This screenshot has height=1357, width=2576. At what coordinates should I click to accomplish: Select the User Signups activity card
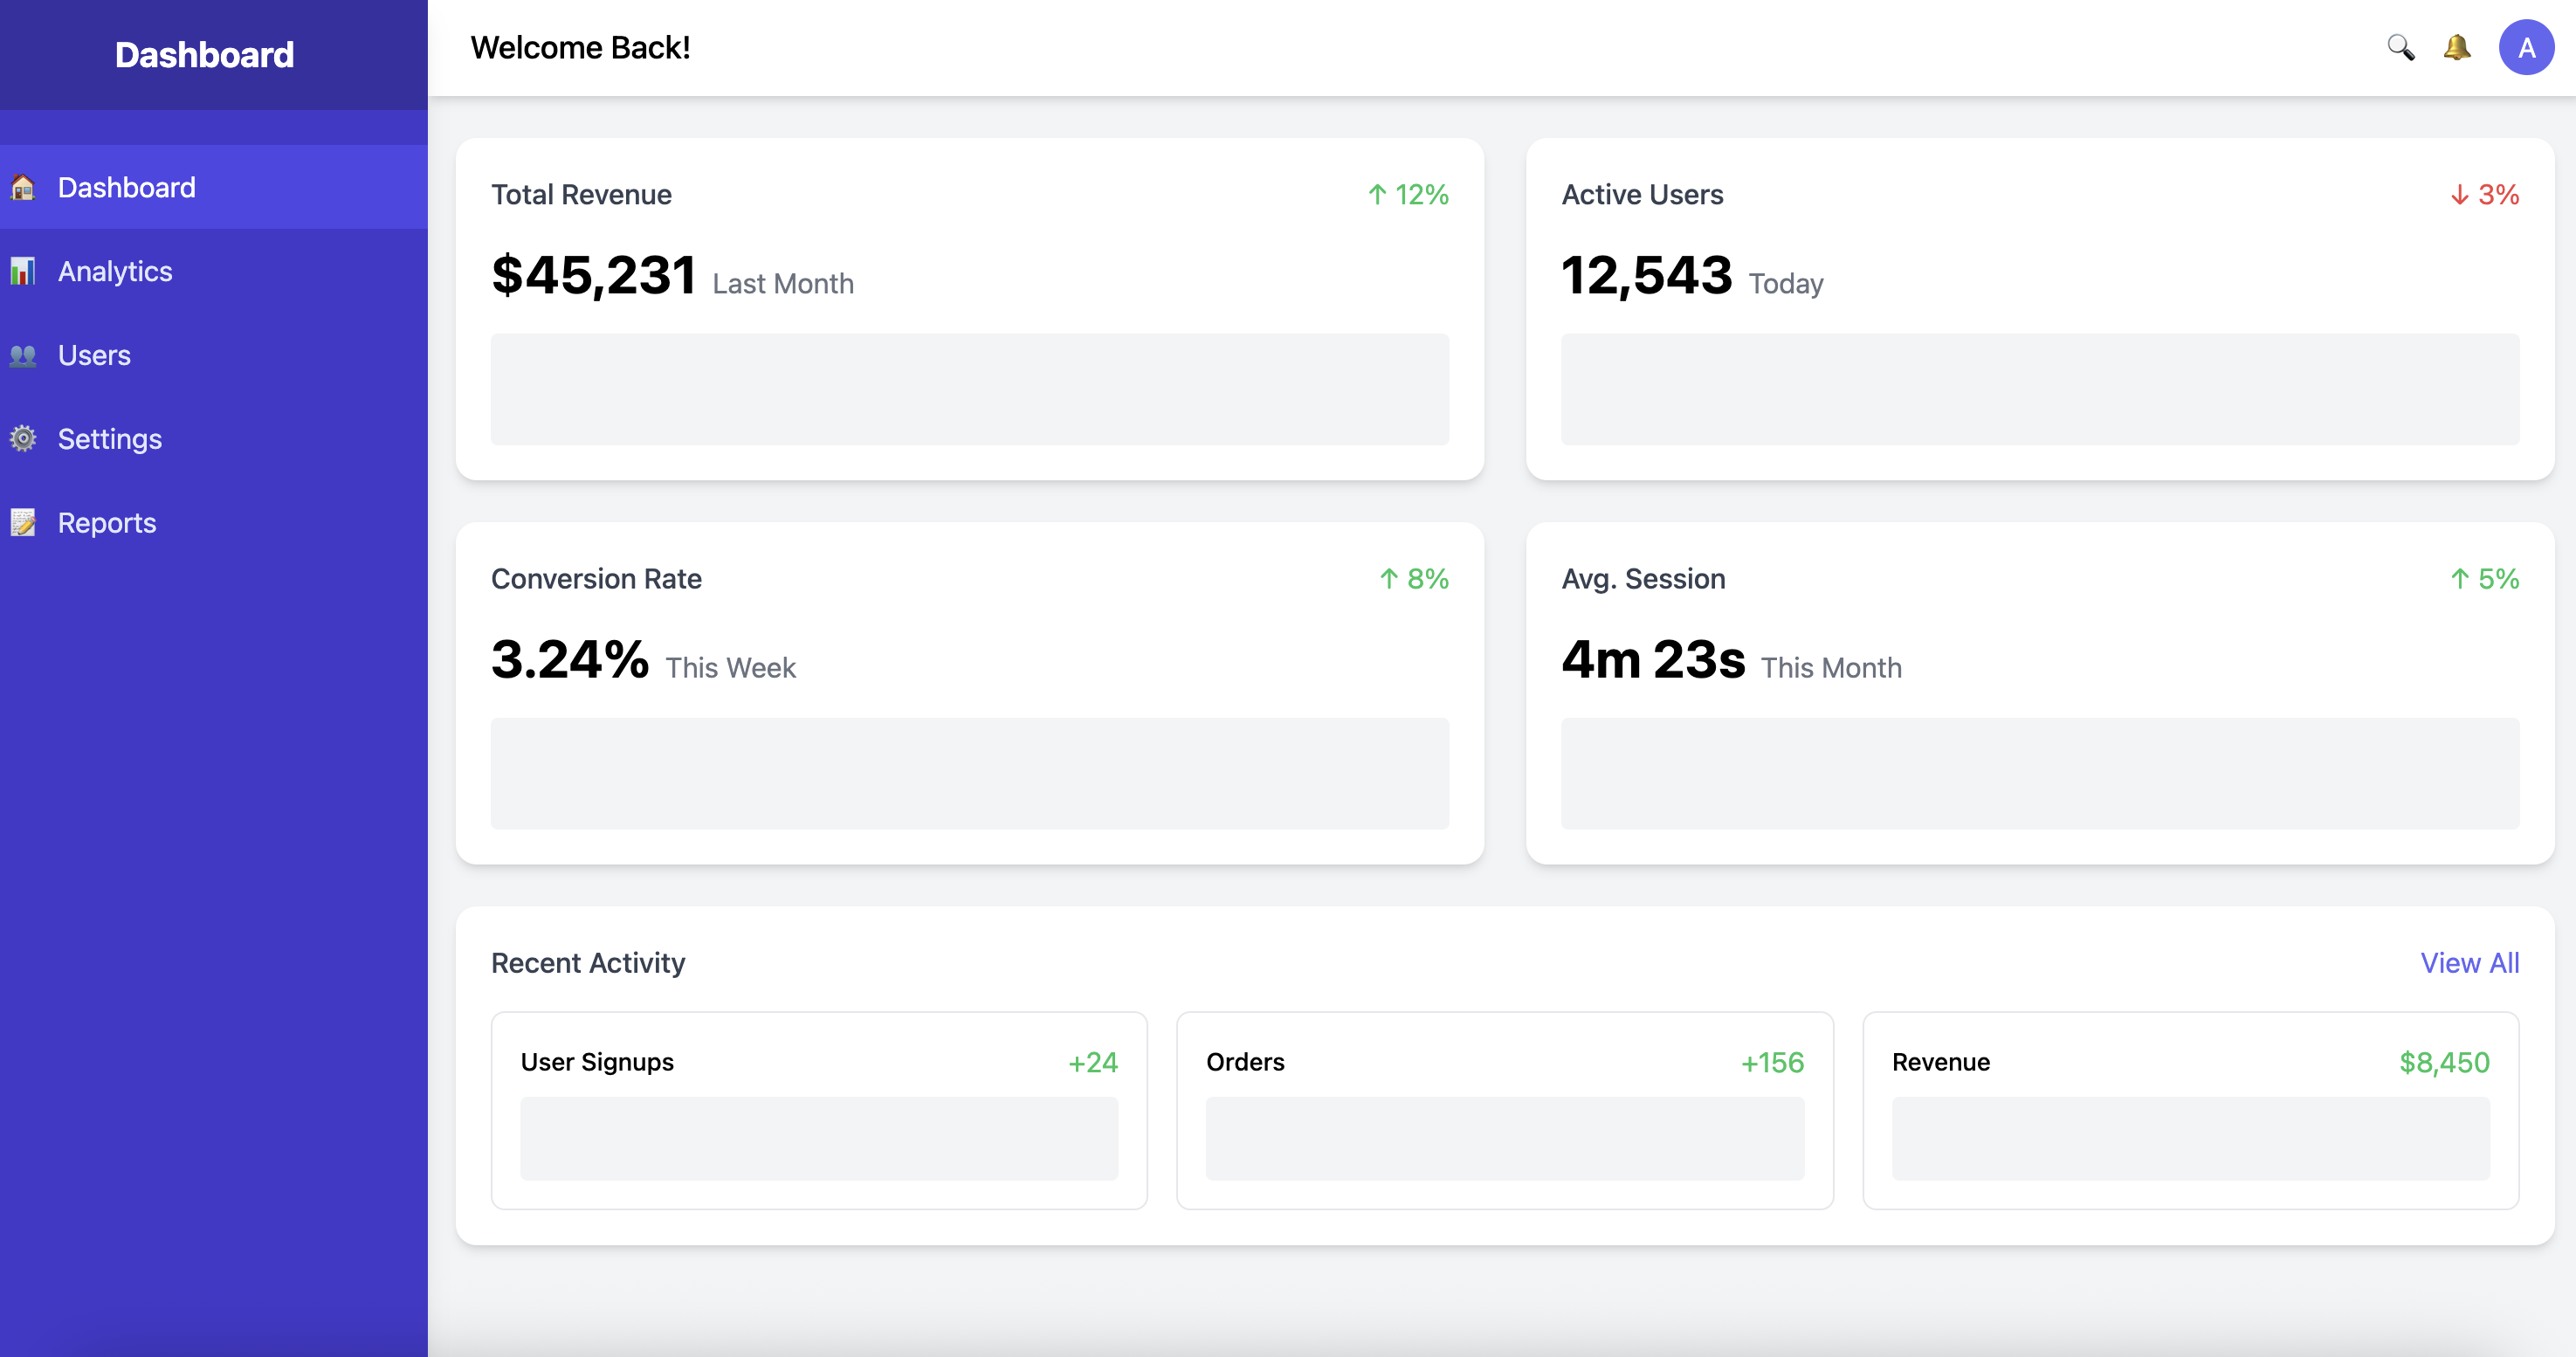click(818, 1110)
